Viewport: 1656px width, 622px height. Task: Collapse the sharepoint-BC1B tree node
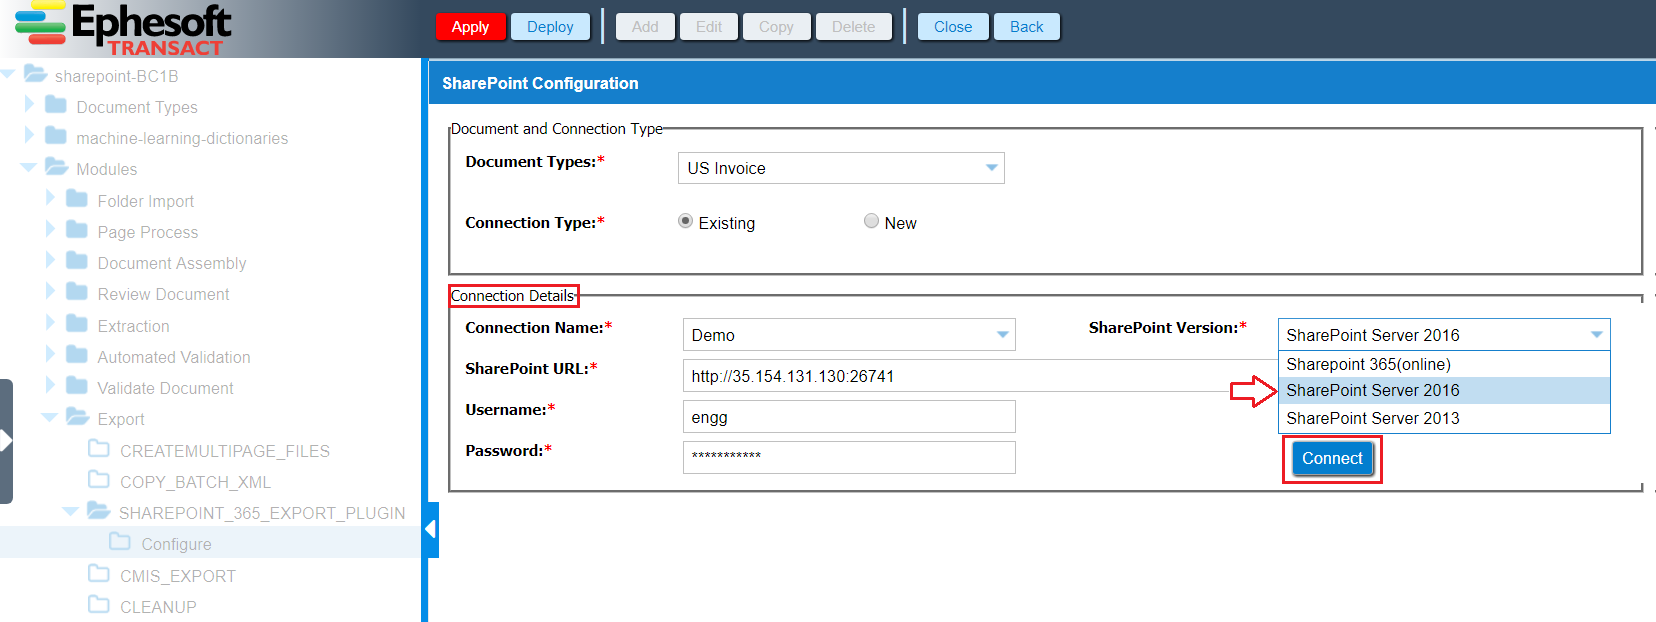click(x=8, y=75)
